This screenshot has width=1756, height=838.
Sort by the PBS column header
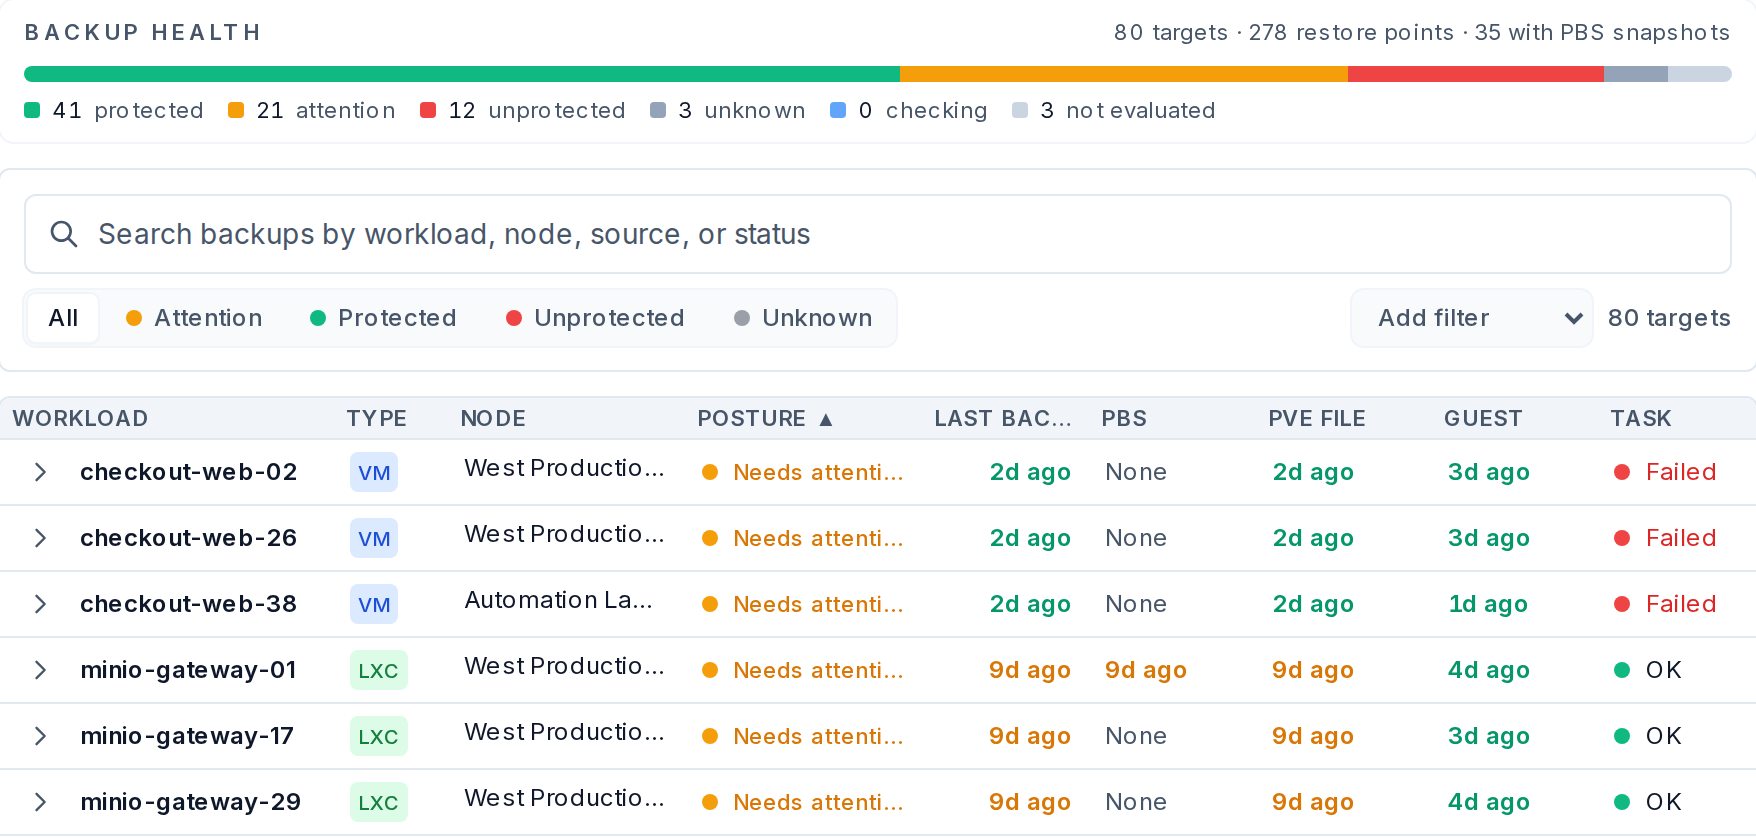pos(1124,419)
